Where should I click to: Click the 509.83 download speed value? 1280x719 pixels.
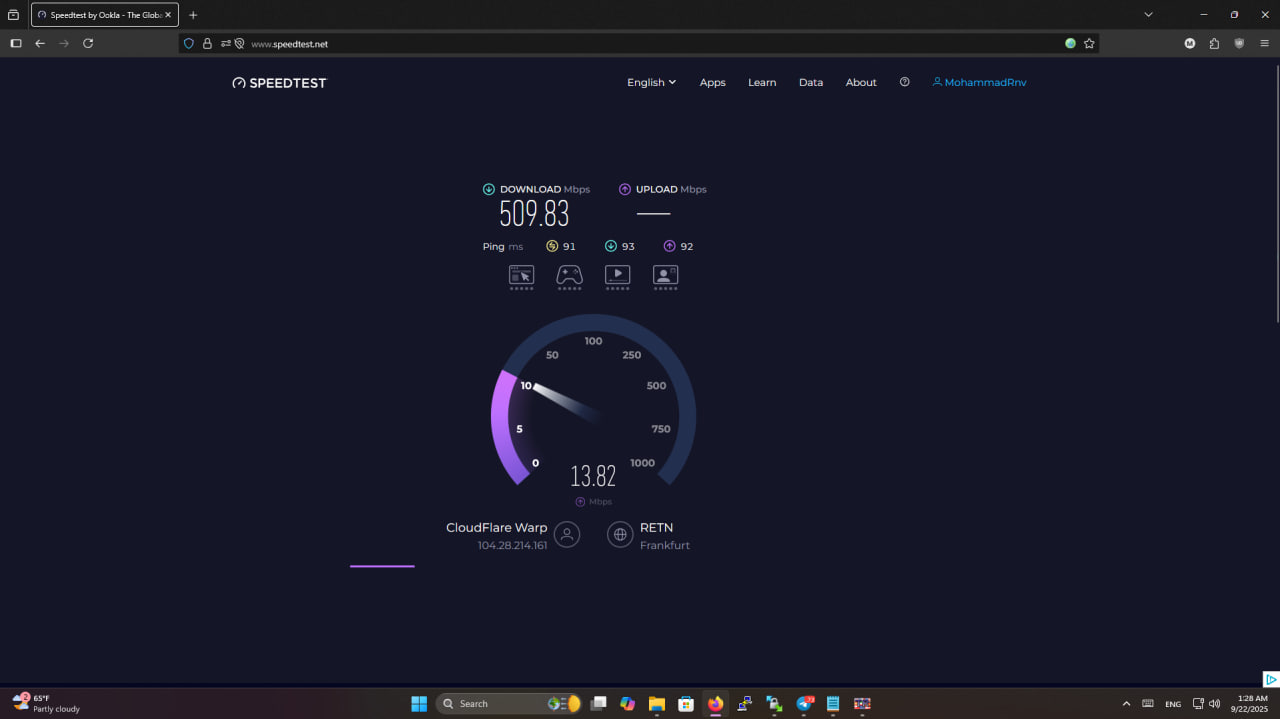(534, 213)
